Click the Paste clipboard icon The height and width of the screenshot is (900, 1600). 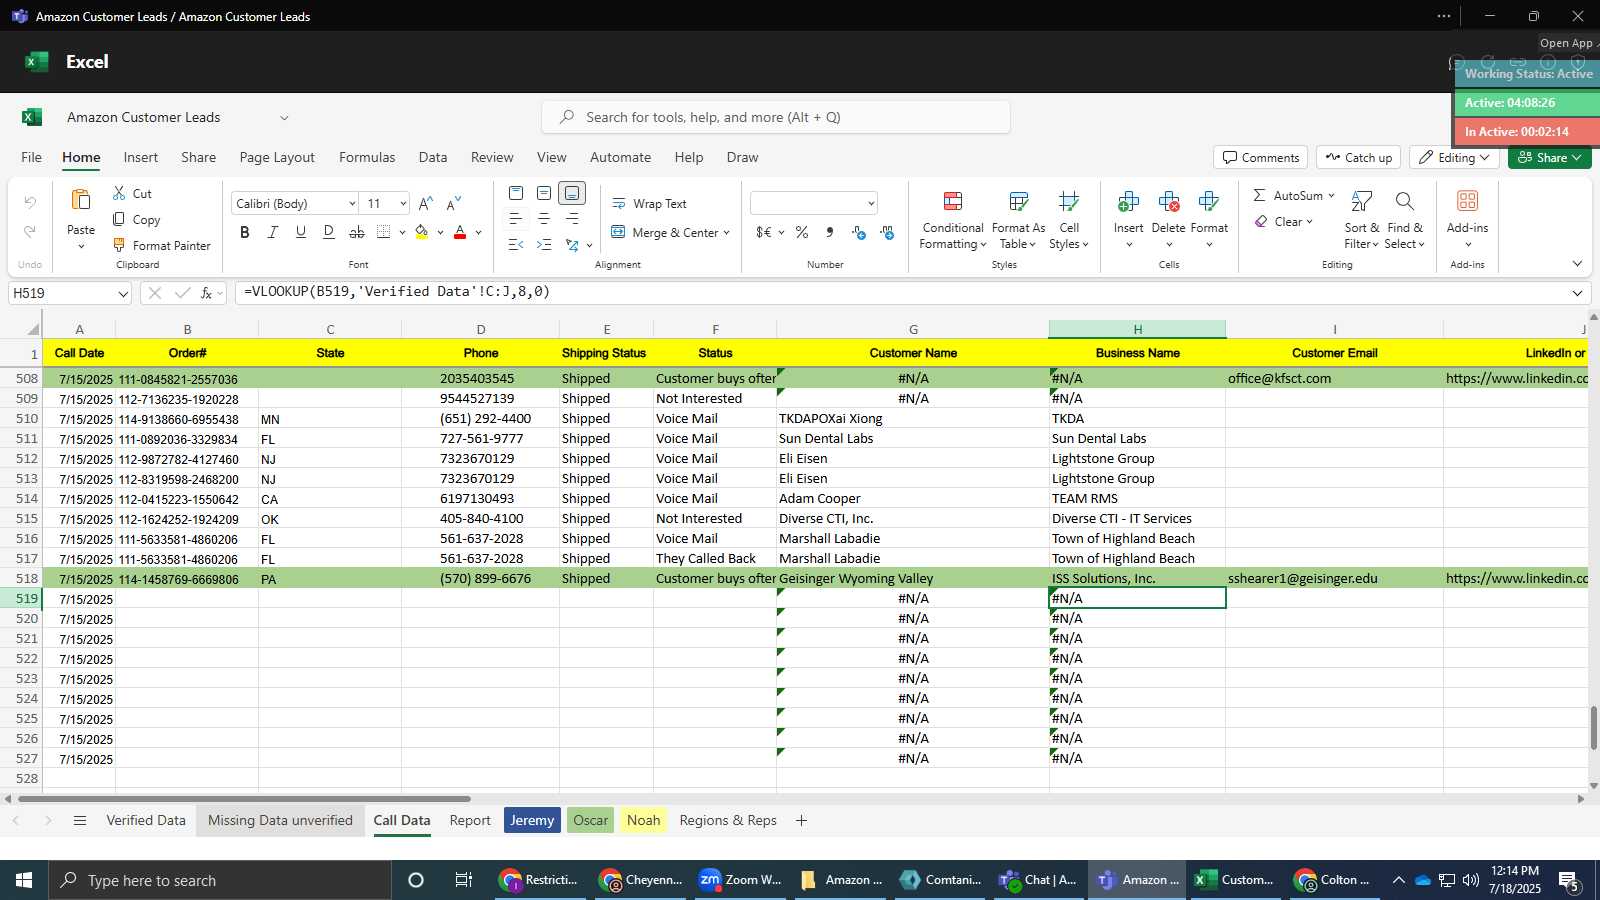[81, 200]
